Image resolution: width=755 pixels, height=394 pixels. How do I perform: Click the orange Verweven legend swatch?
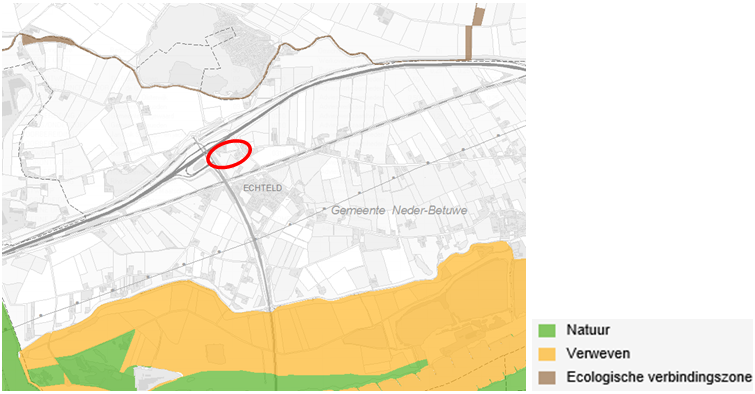click(547, 354)
